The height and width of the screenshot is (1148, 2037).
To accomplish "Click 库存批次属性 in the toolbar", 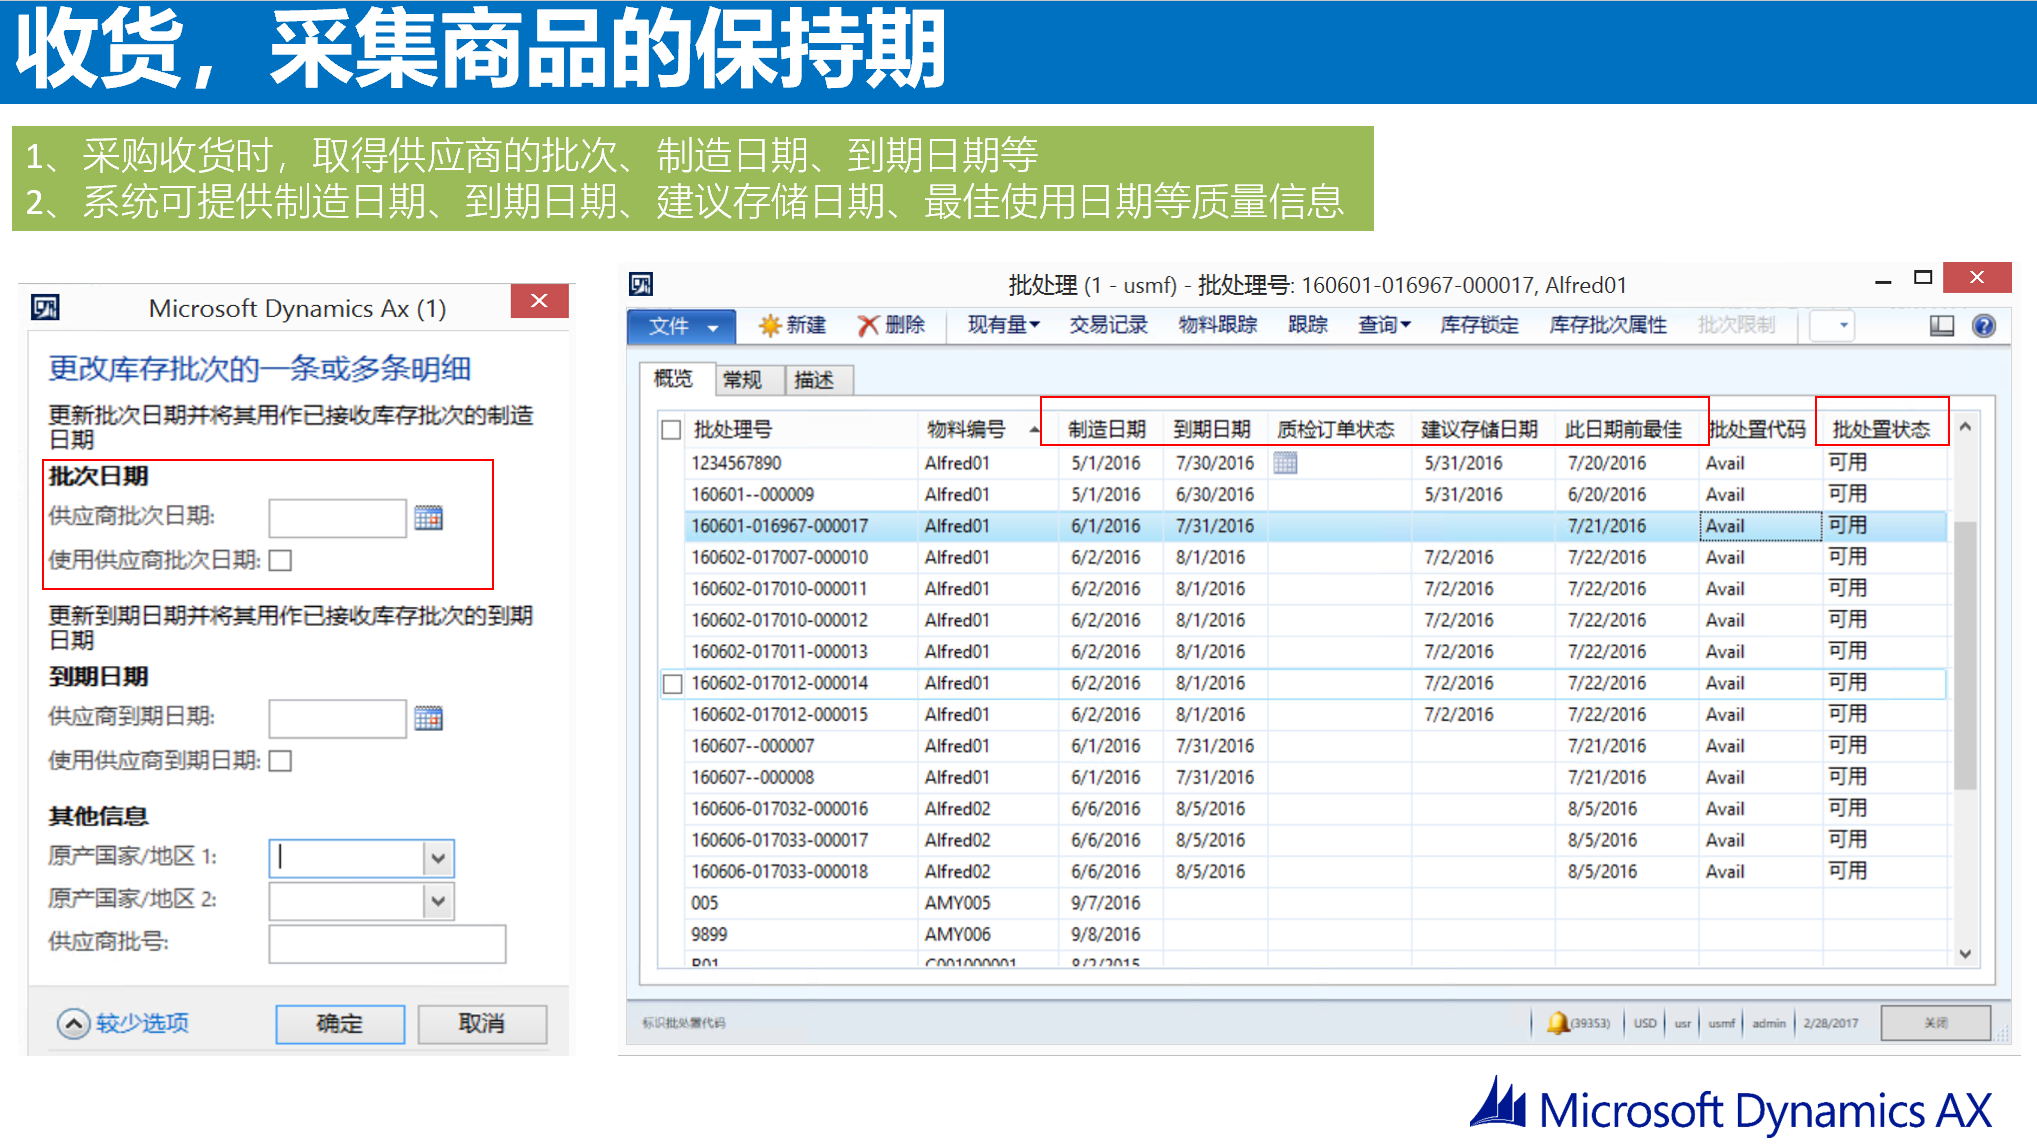I will coord(1608,325).
